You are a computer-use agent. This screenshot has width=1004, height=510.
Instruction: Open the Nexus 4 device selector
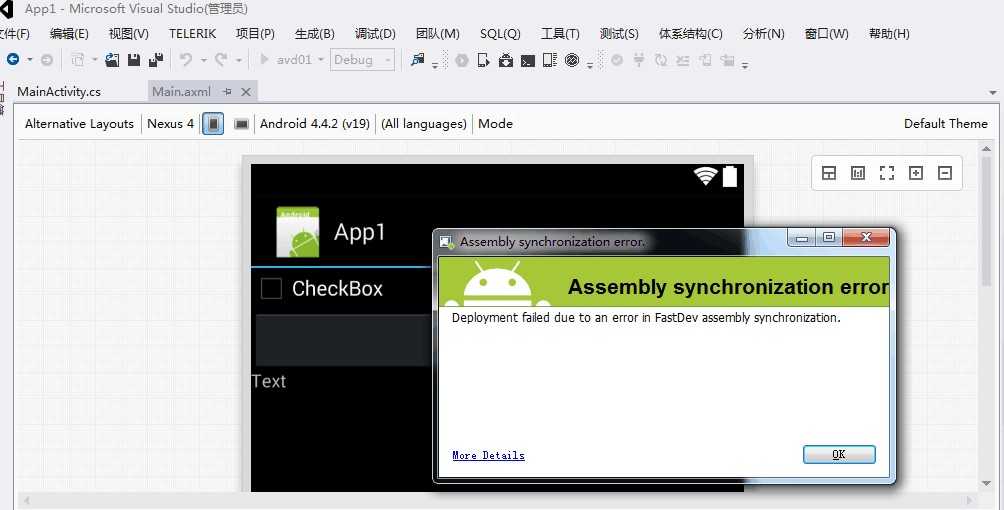pyautogui.click(x=170, y=124)
